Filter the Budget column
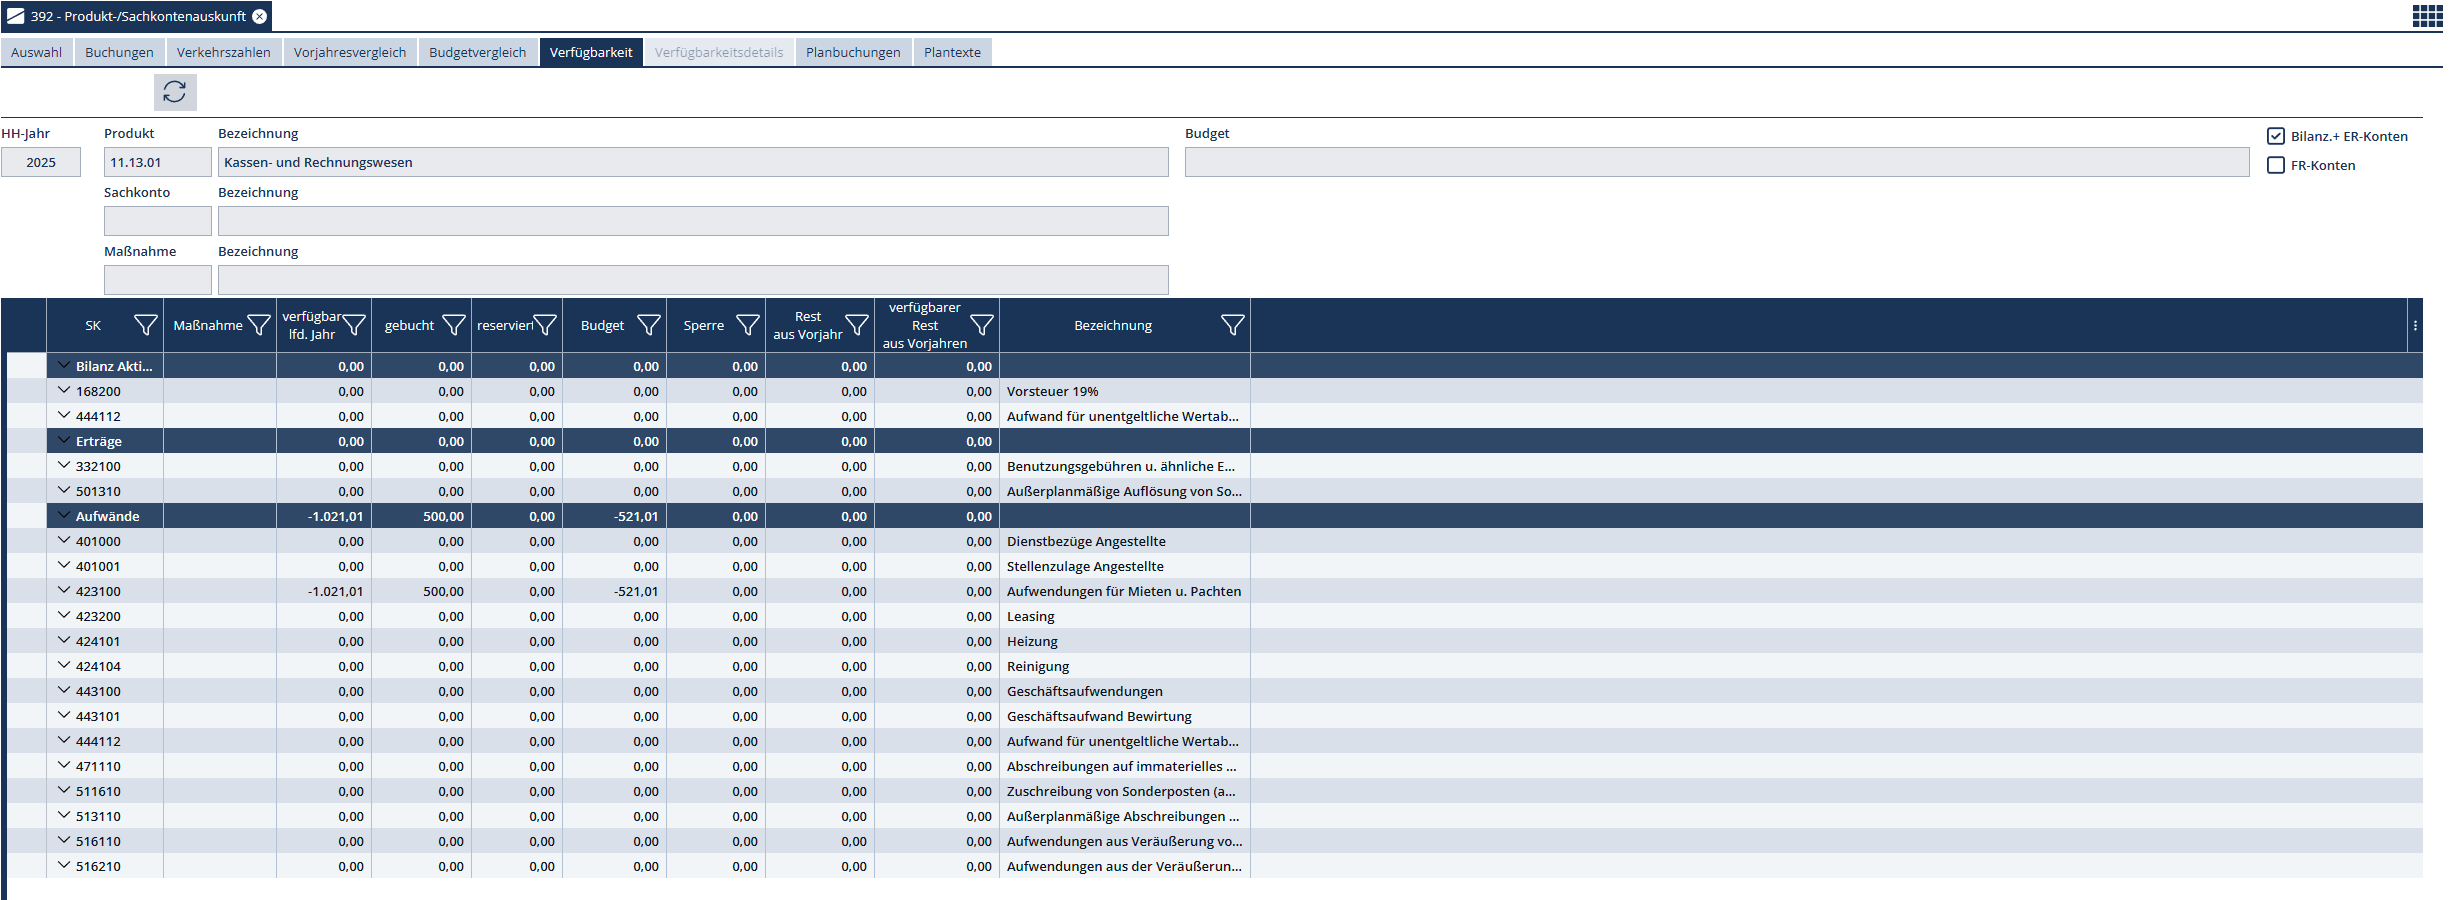Image resolution: width=2450 pixels, height=900 pixels. (x=648, y=325)
